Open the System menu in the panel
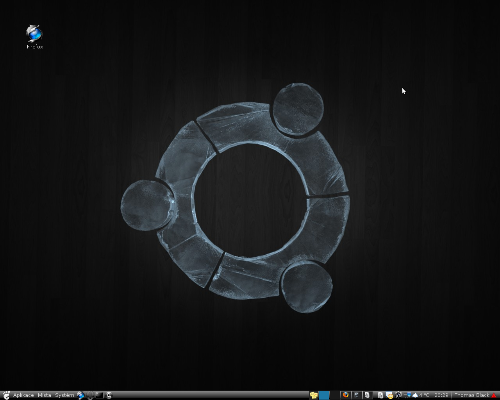Image resolution: width=500 pixels, height=400 pixels. pos(64,395)
